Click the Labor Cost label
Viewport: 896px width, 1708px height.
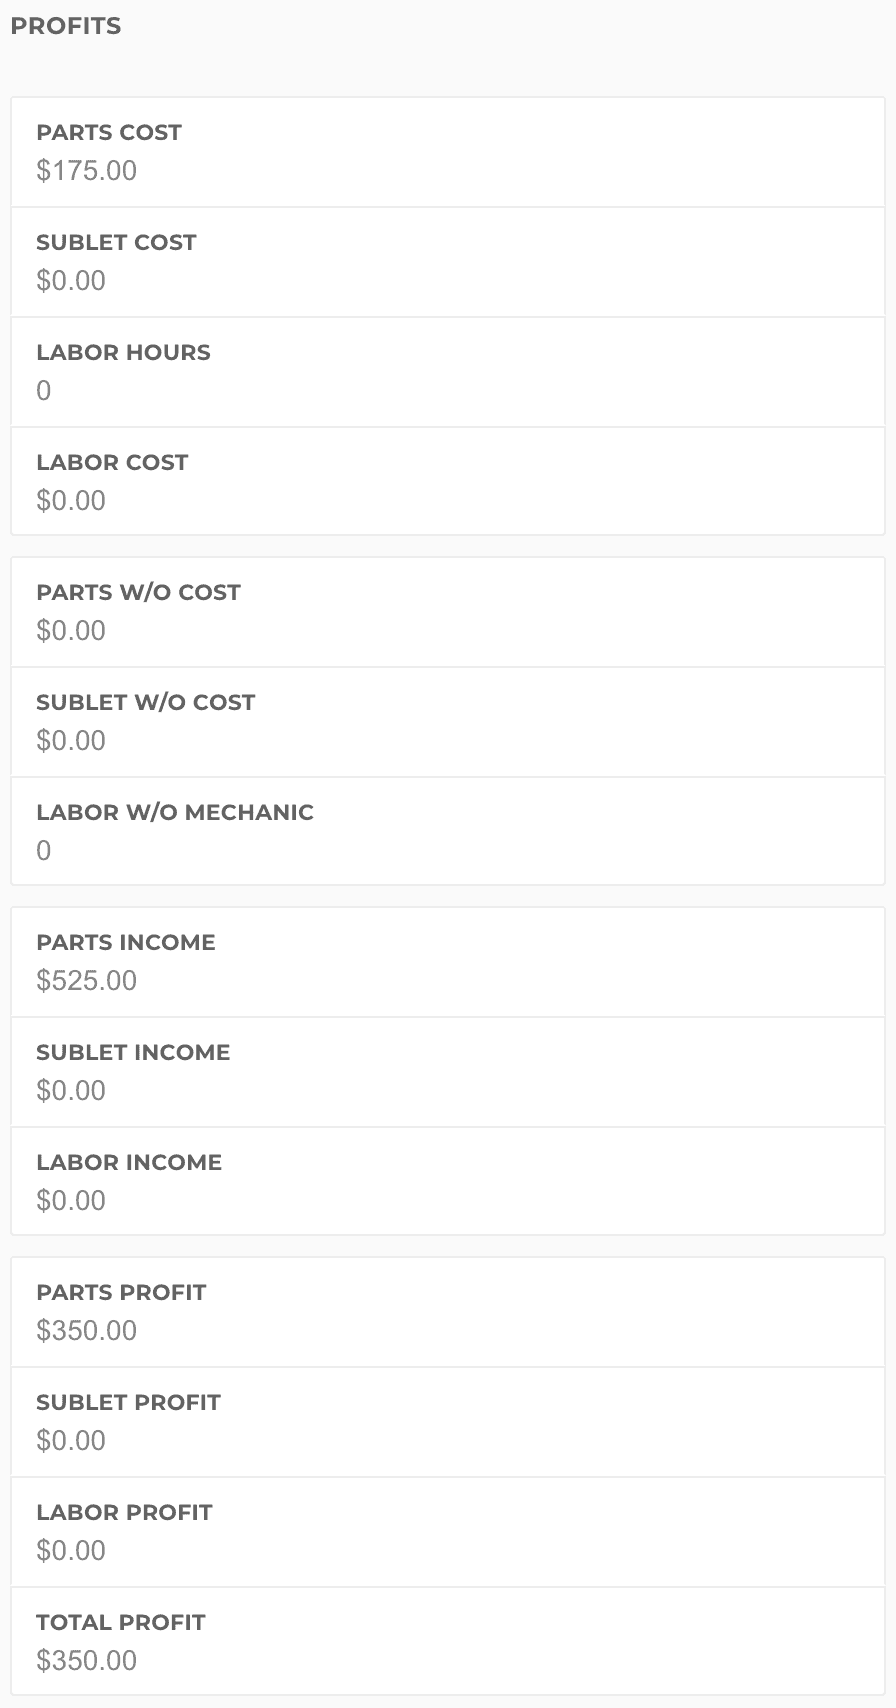coord(112,463)
